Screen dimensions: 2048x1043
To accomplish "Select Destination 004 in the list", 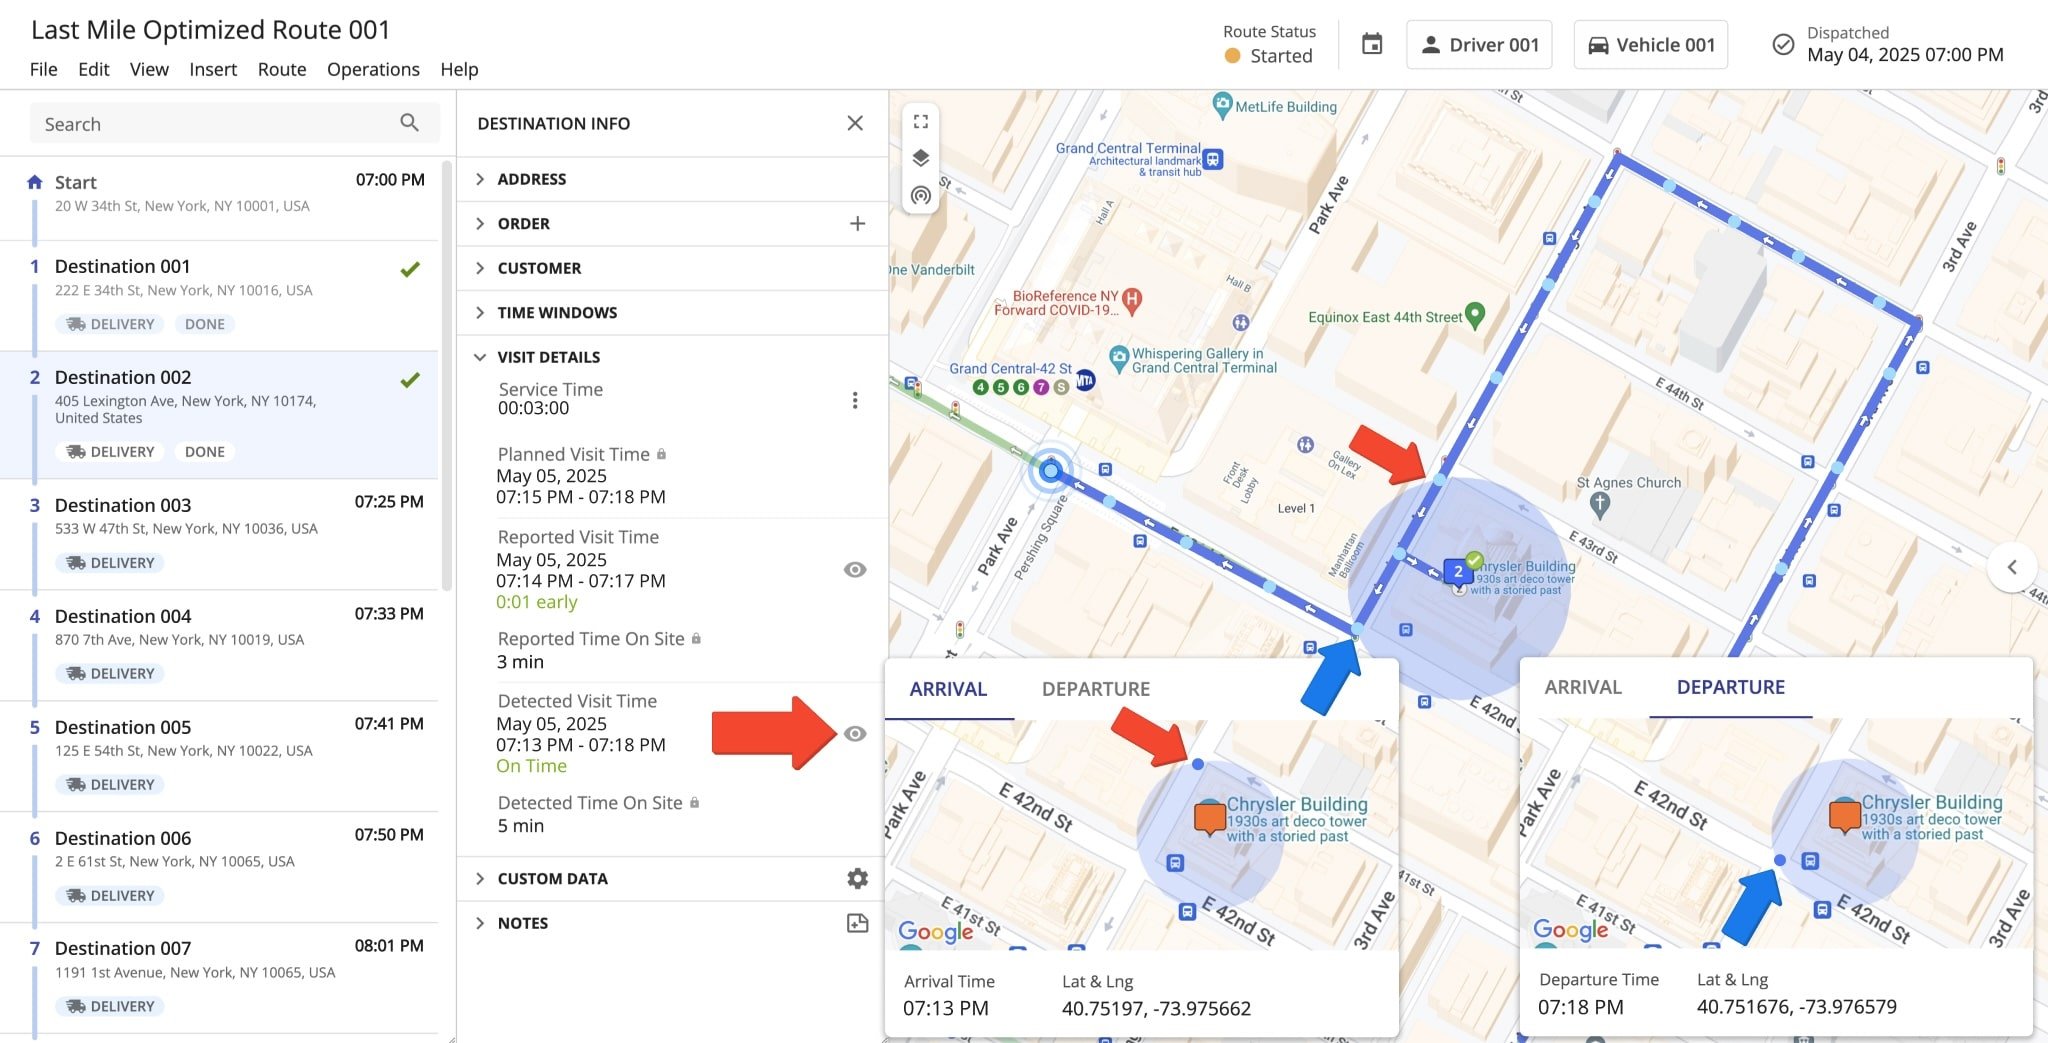I will 219,646.
